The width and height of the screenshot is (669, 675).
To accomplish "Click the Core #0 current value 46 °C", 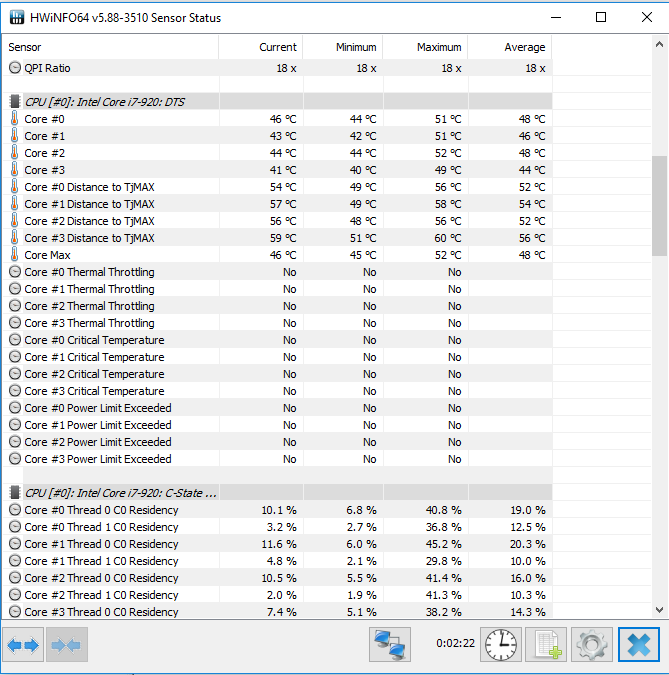I will coord(283,119).
